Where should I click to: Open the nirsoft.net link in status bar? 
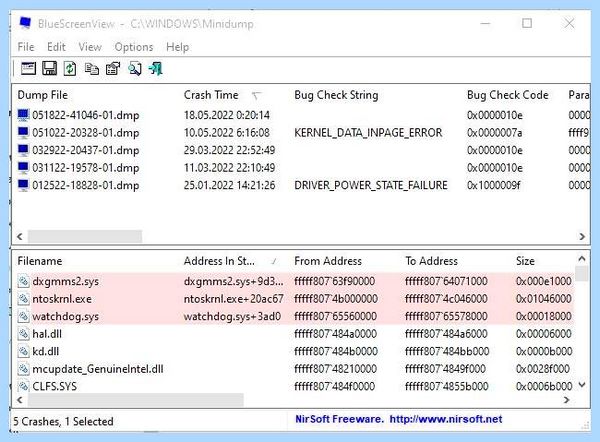(446, 419)
